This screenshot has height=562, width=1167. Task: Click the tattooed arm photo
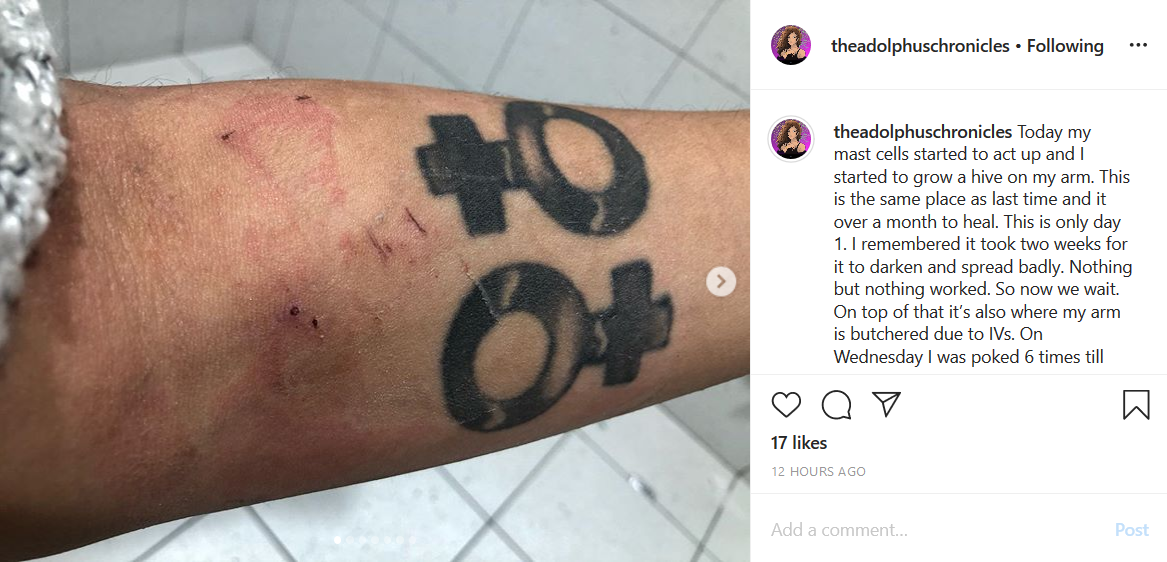[x=375, y=281]
